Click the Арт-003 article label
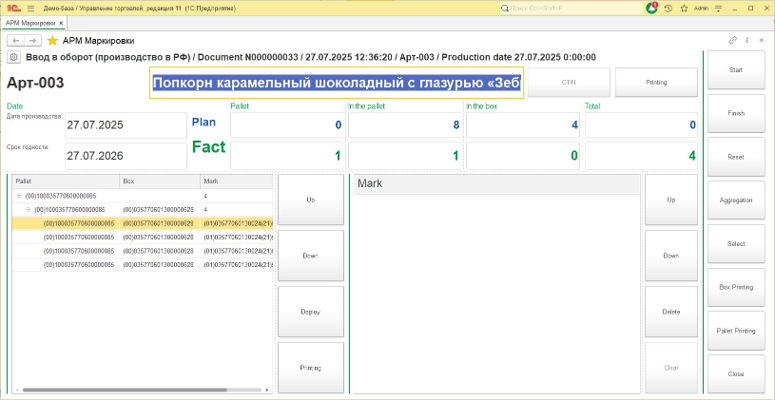The image size is (775, 400). (x=35, y=83)
